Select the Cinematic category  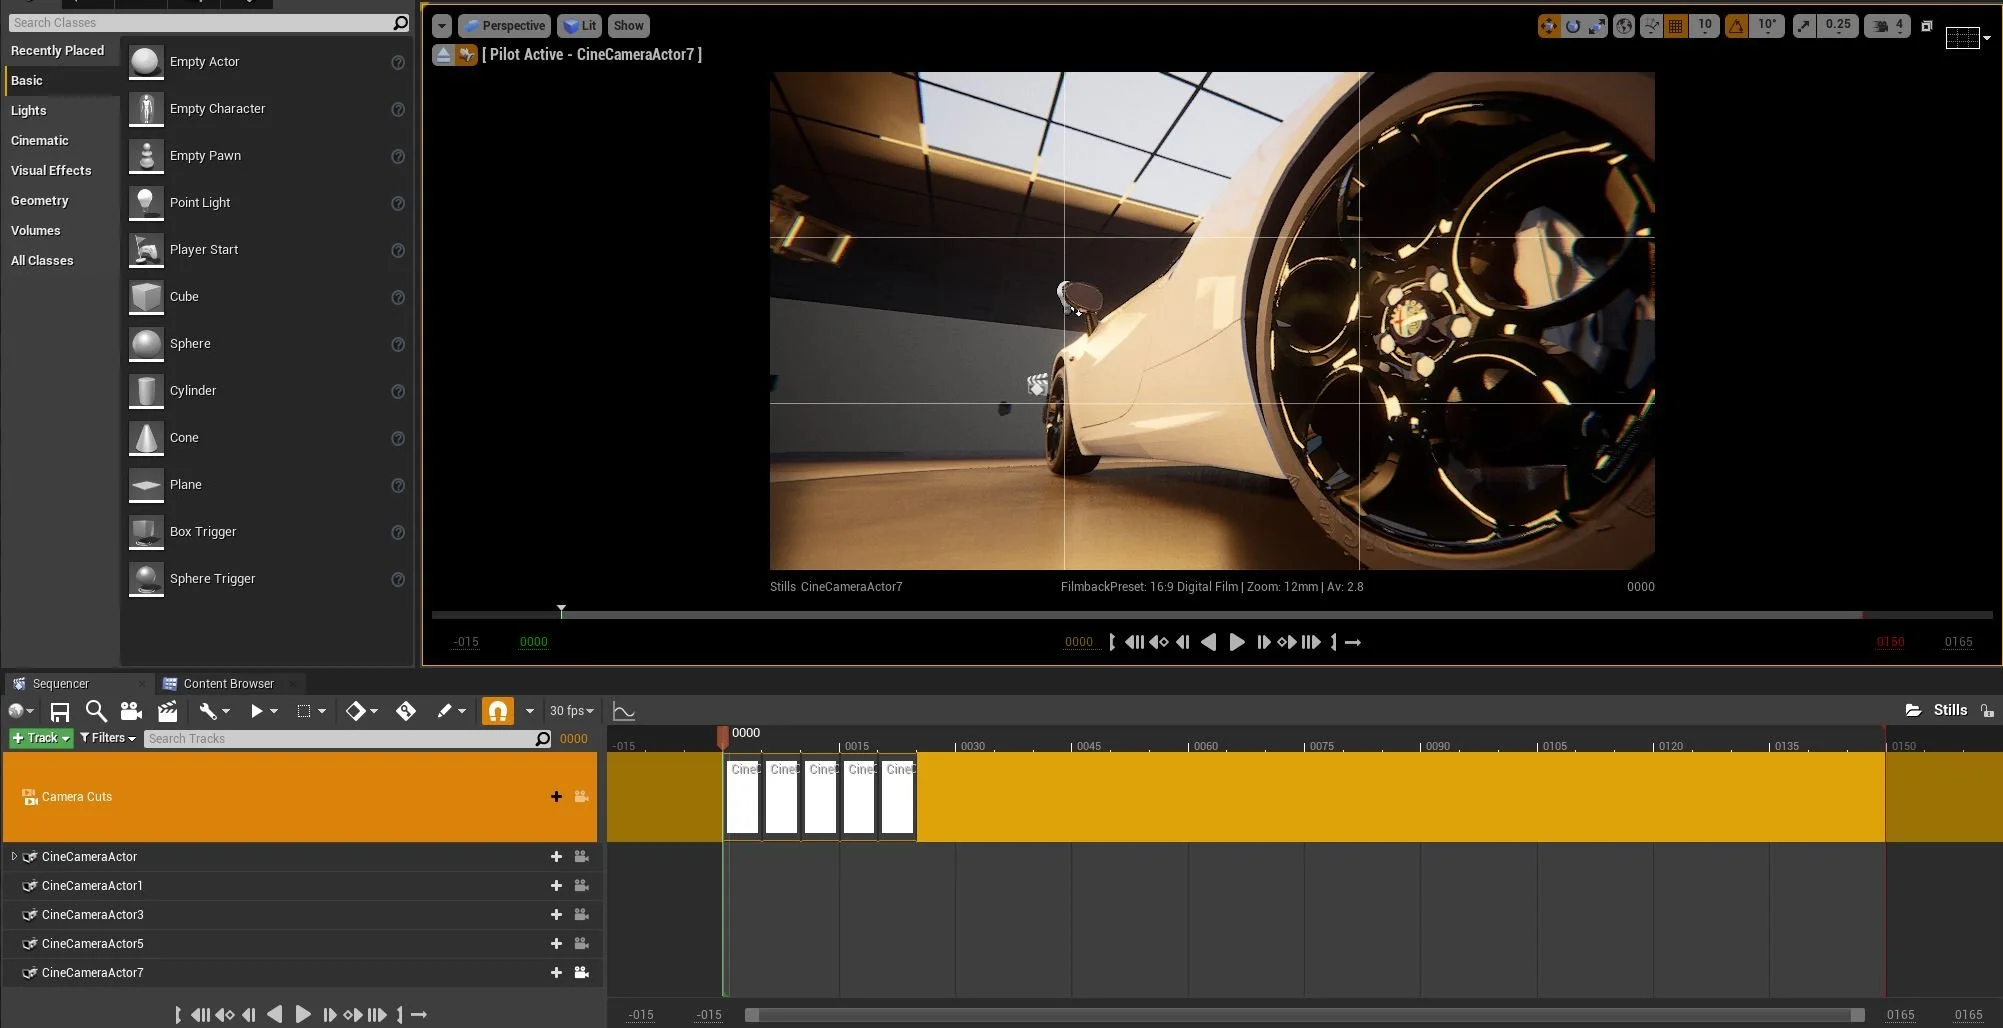40,141
